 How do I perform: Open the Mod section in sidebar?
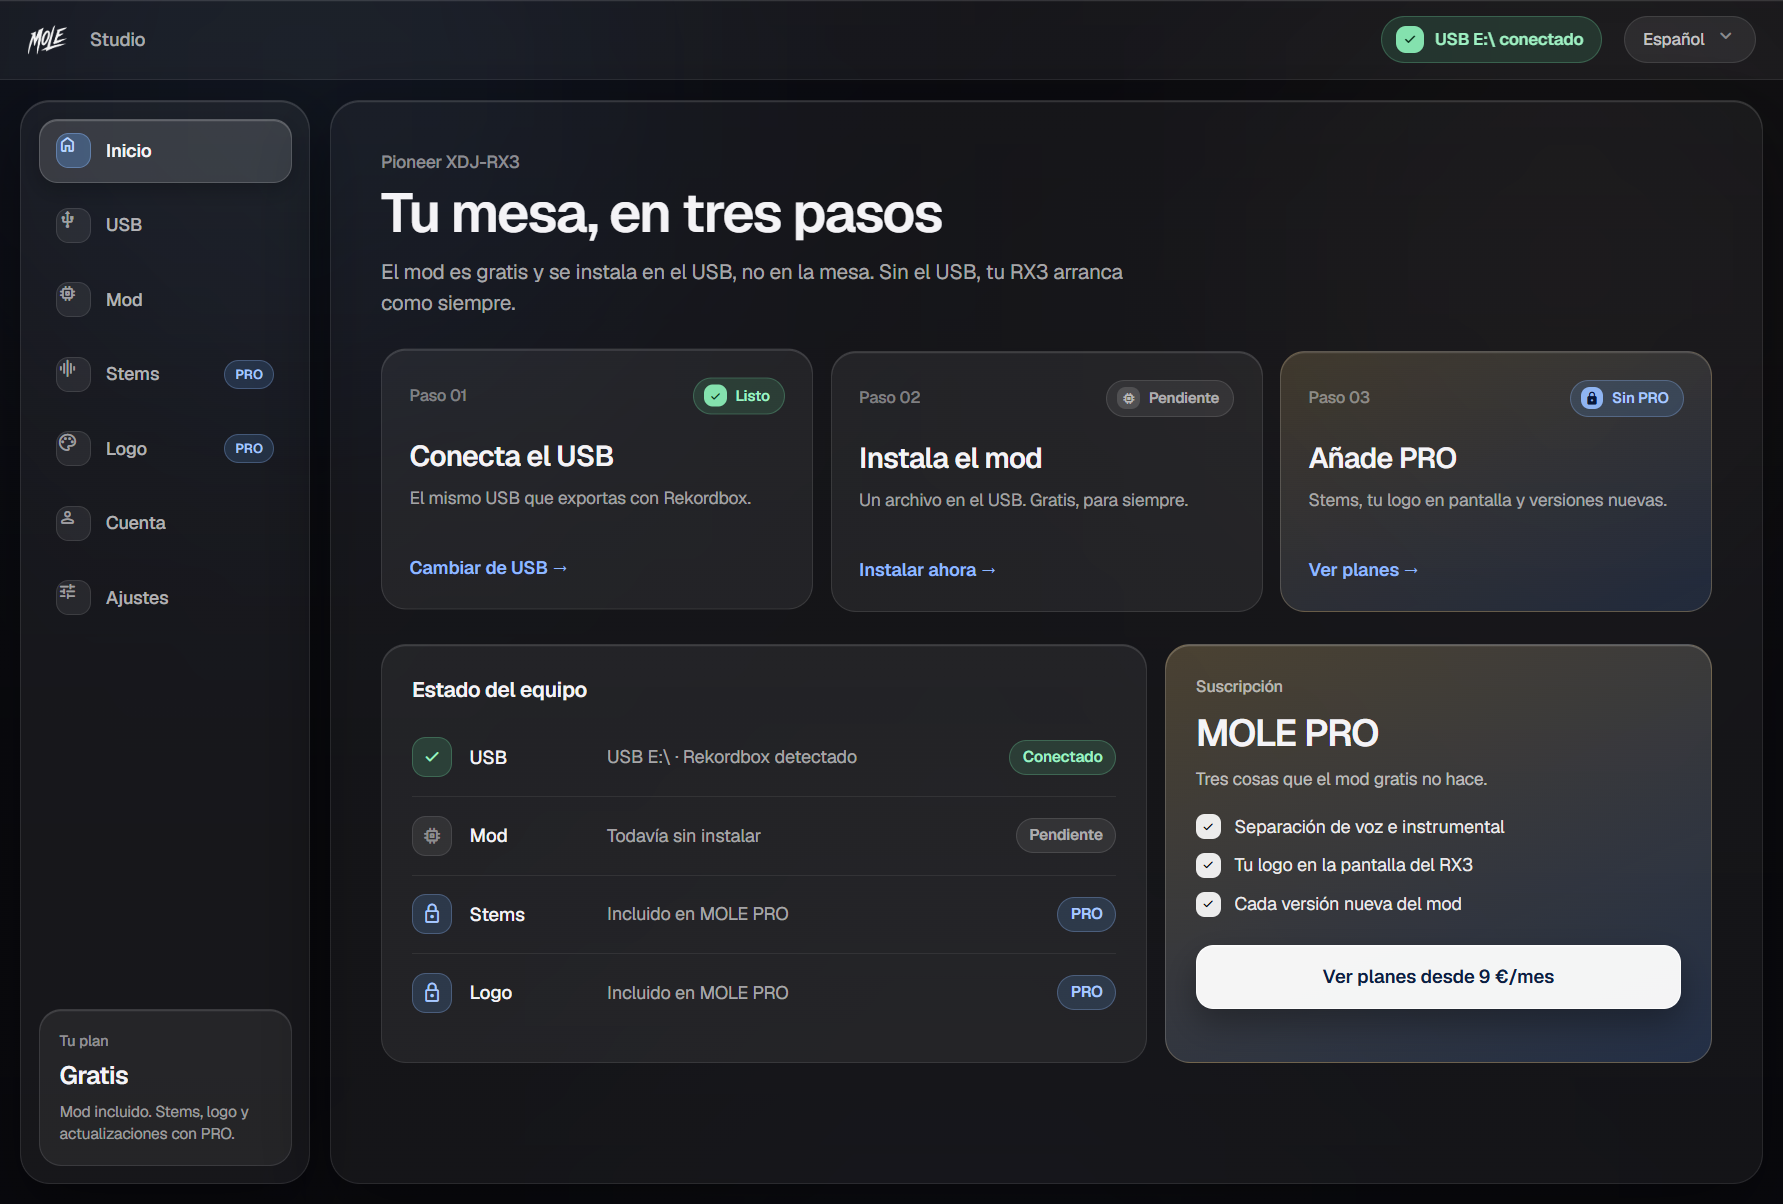click(165, 300)
